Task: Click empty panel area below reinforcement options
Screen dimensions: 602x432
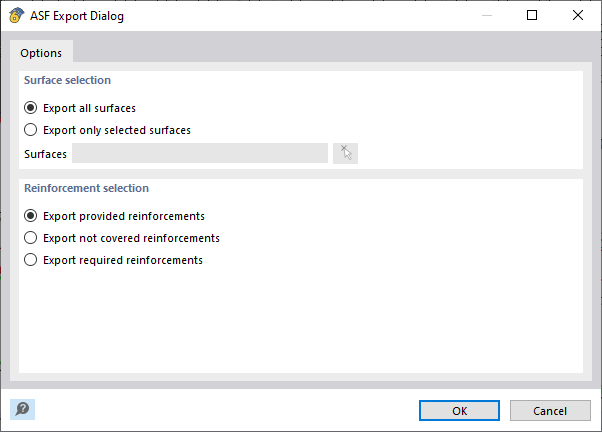Action: [300, 320]
